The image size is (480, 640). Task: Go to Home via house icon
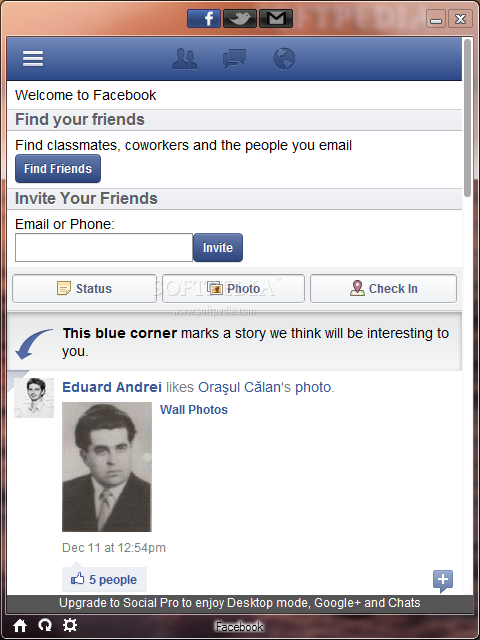[x=20, y=625]
